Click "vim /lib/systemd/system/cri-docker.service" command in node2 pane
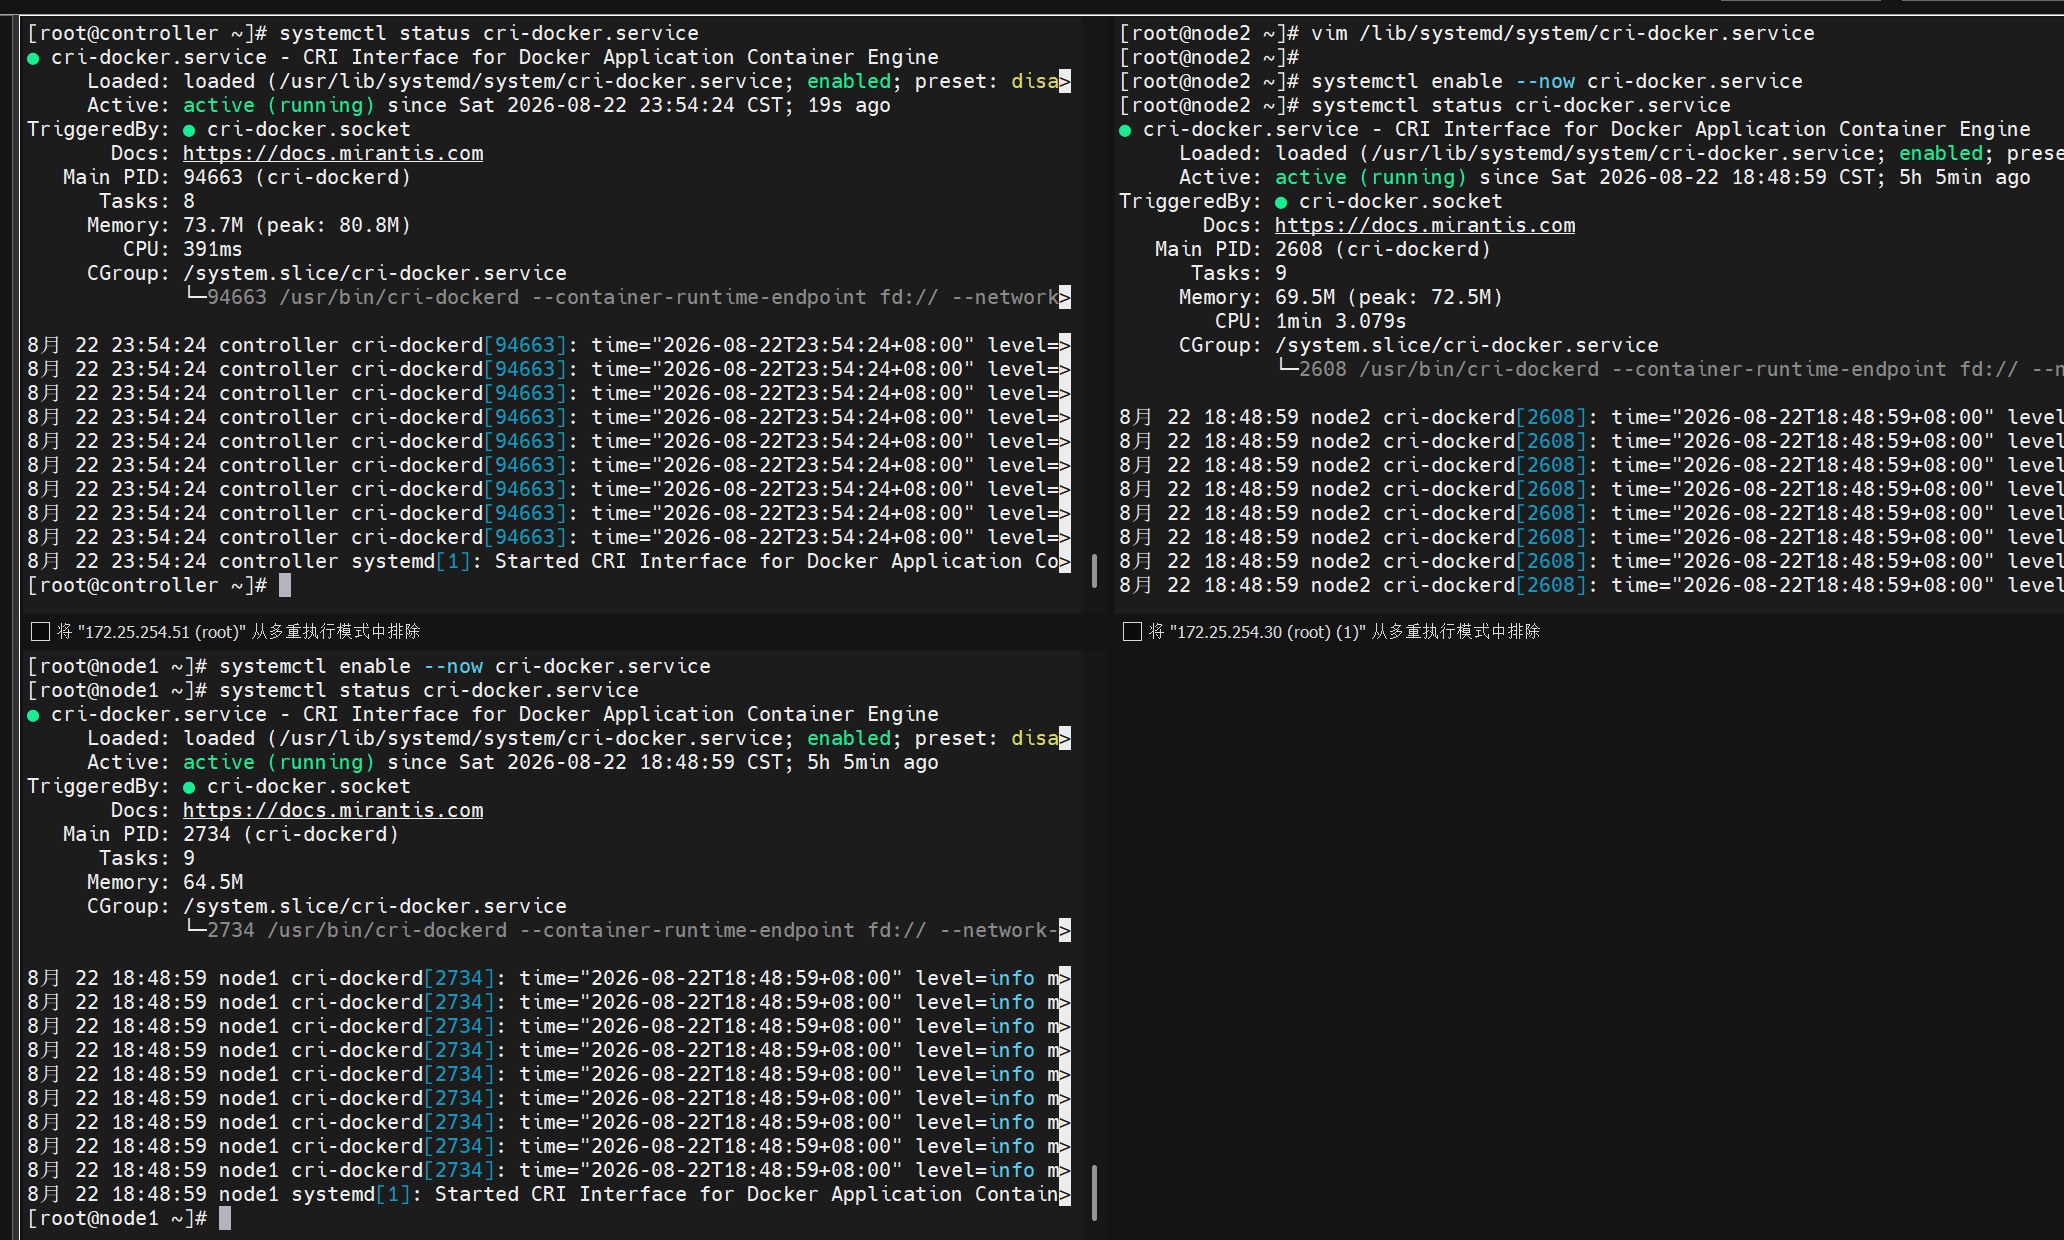 1563,33
